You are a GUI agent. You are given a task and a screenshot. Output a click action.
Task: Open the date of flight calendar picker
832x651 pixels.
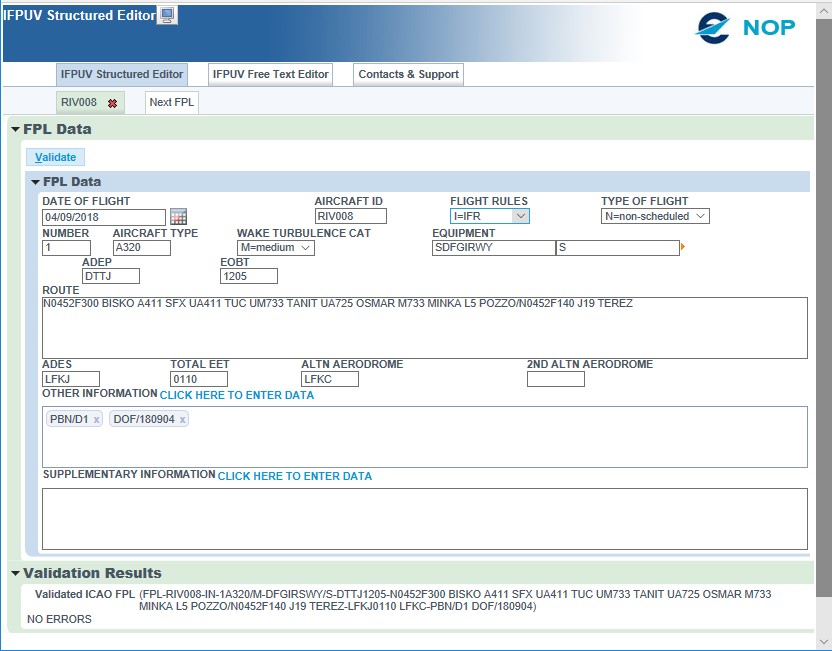click(x=178, y=216)
